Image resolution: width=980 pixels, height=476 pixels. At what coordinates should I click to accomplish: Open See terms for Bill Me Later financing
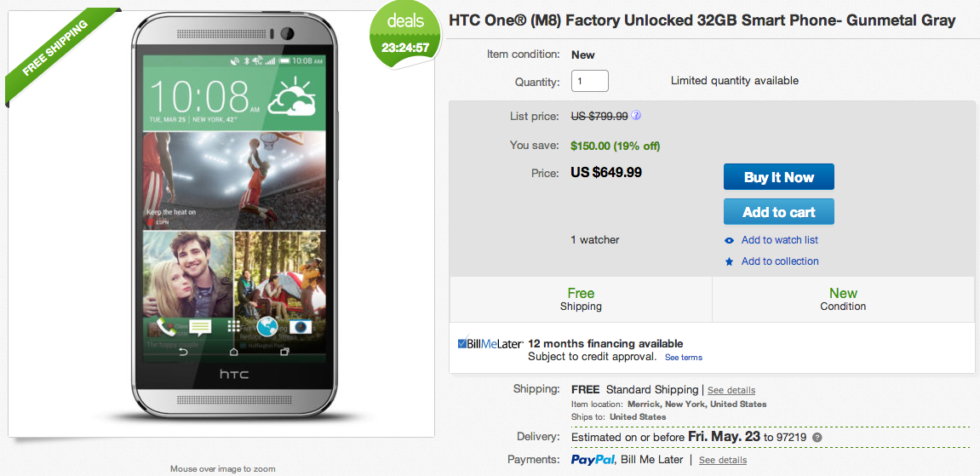(x=683, y=357)
